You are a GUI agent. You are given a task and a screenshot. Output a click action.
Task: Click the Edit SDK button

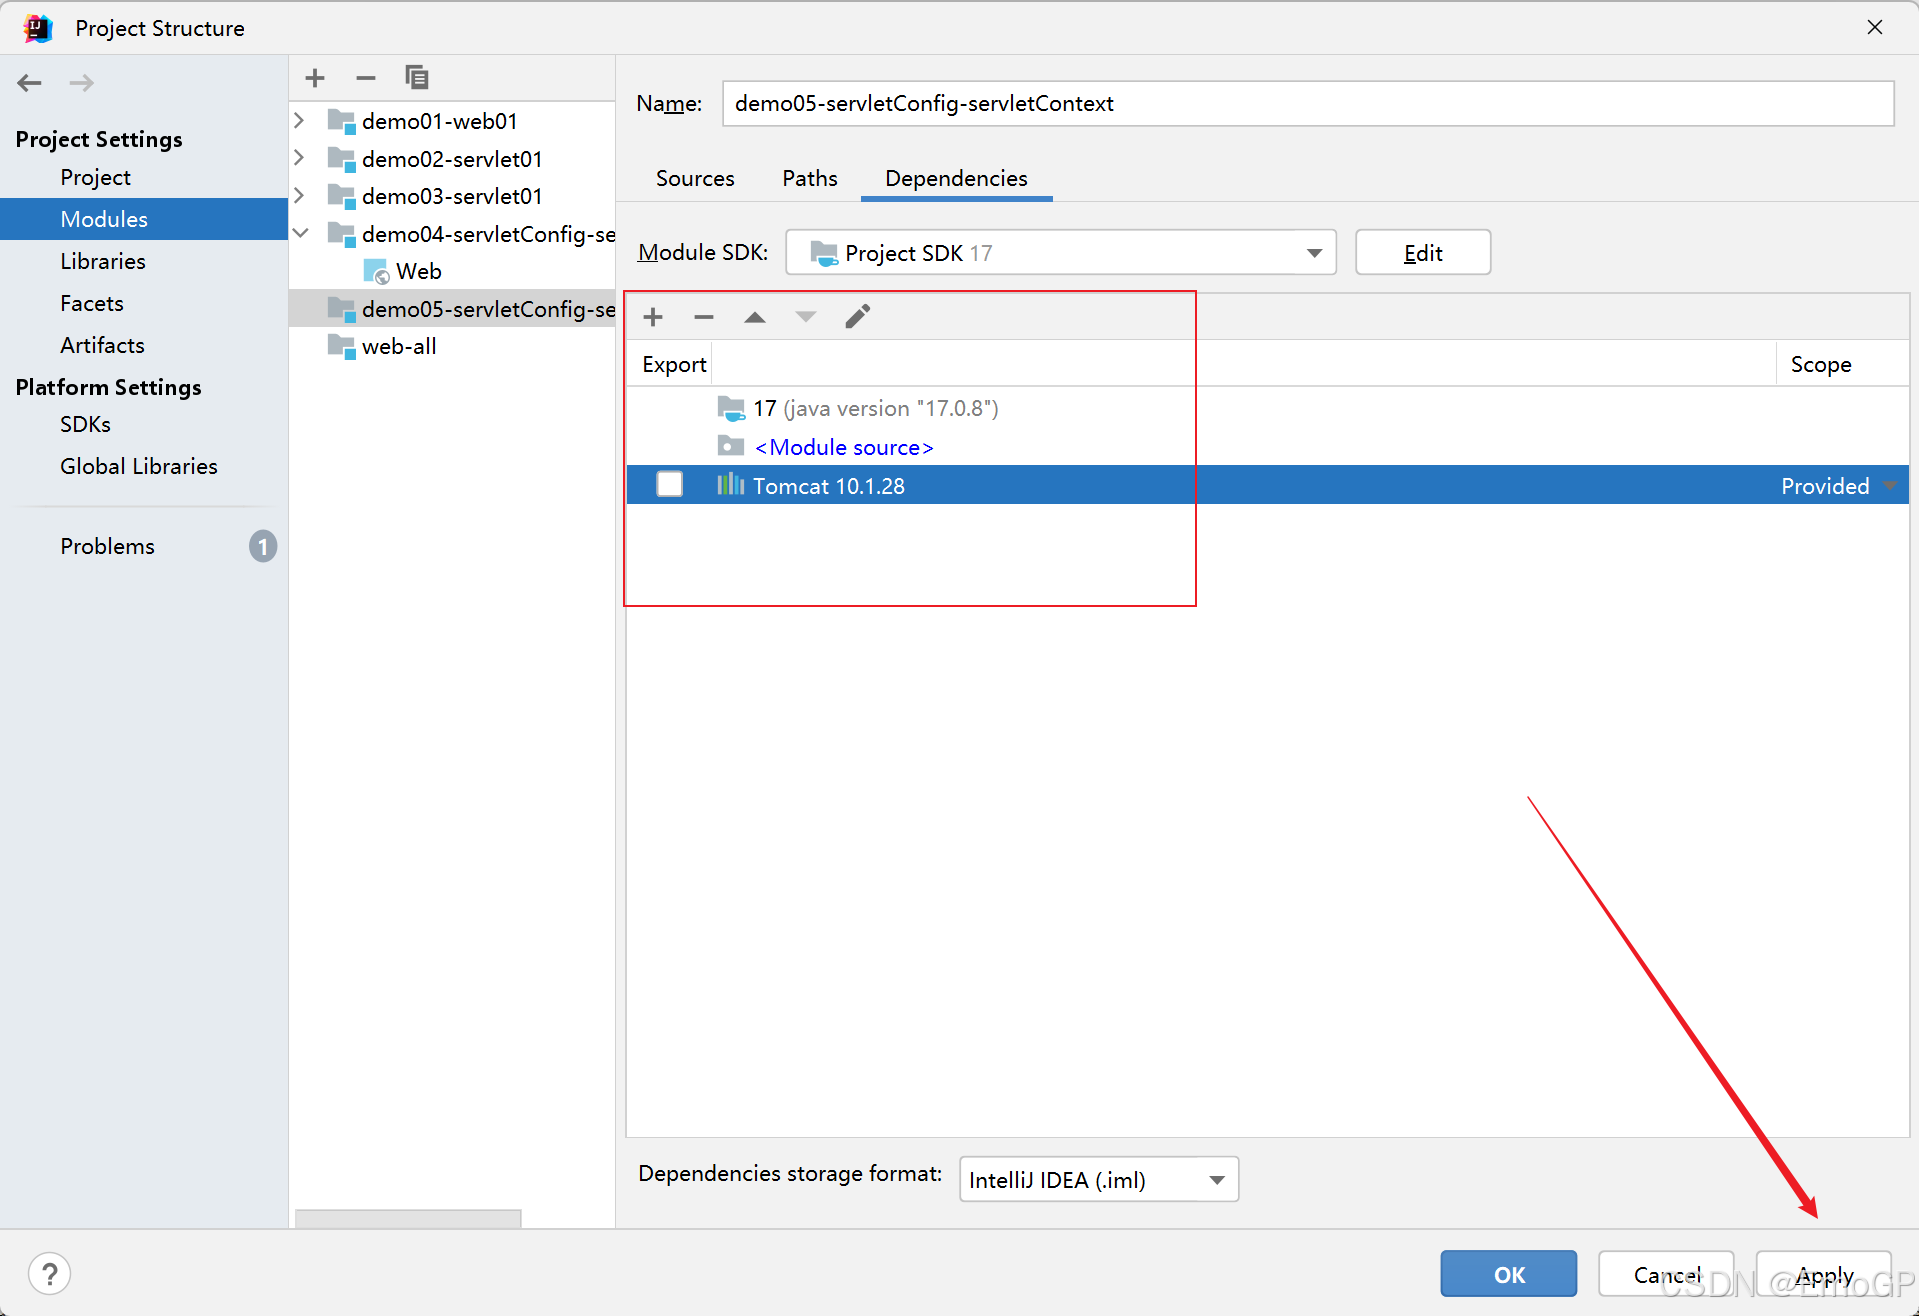tap(1423, 253)
